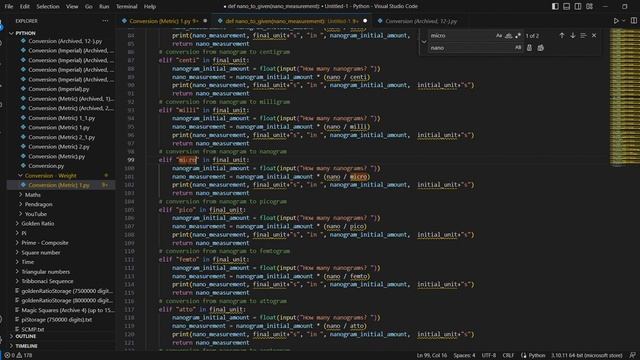Collapse the Conversion - Weight folder
The image size is (640, 360).
pyautogui.click(x=51, y=176)
